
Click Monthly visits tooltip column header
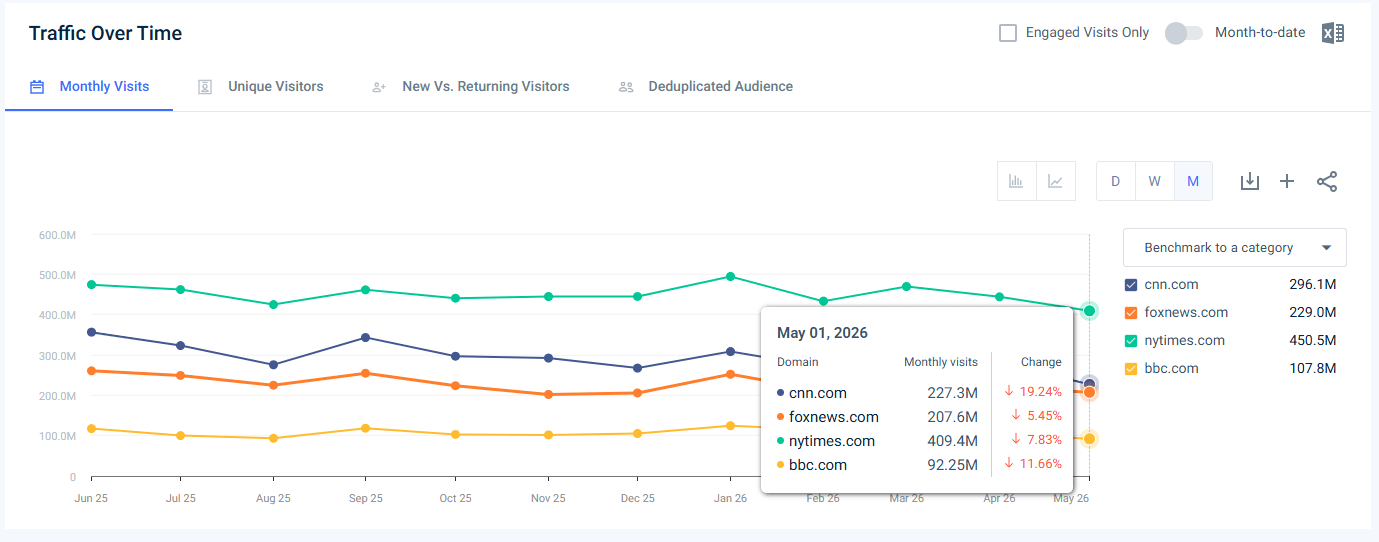point(940,362)
